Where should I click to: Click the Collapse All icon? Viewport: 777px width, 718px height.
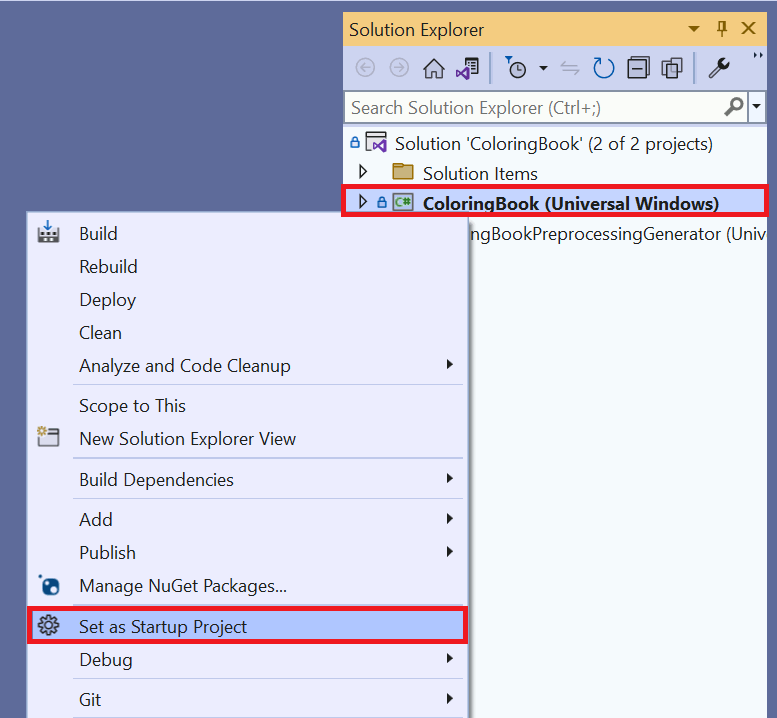[638, 68]
